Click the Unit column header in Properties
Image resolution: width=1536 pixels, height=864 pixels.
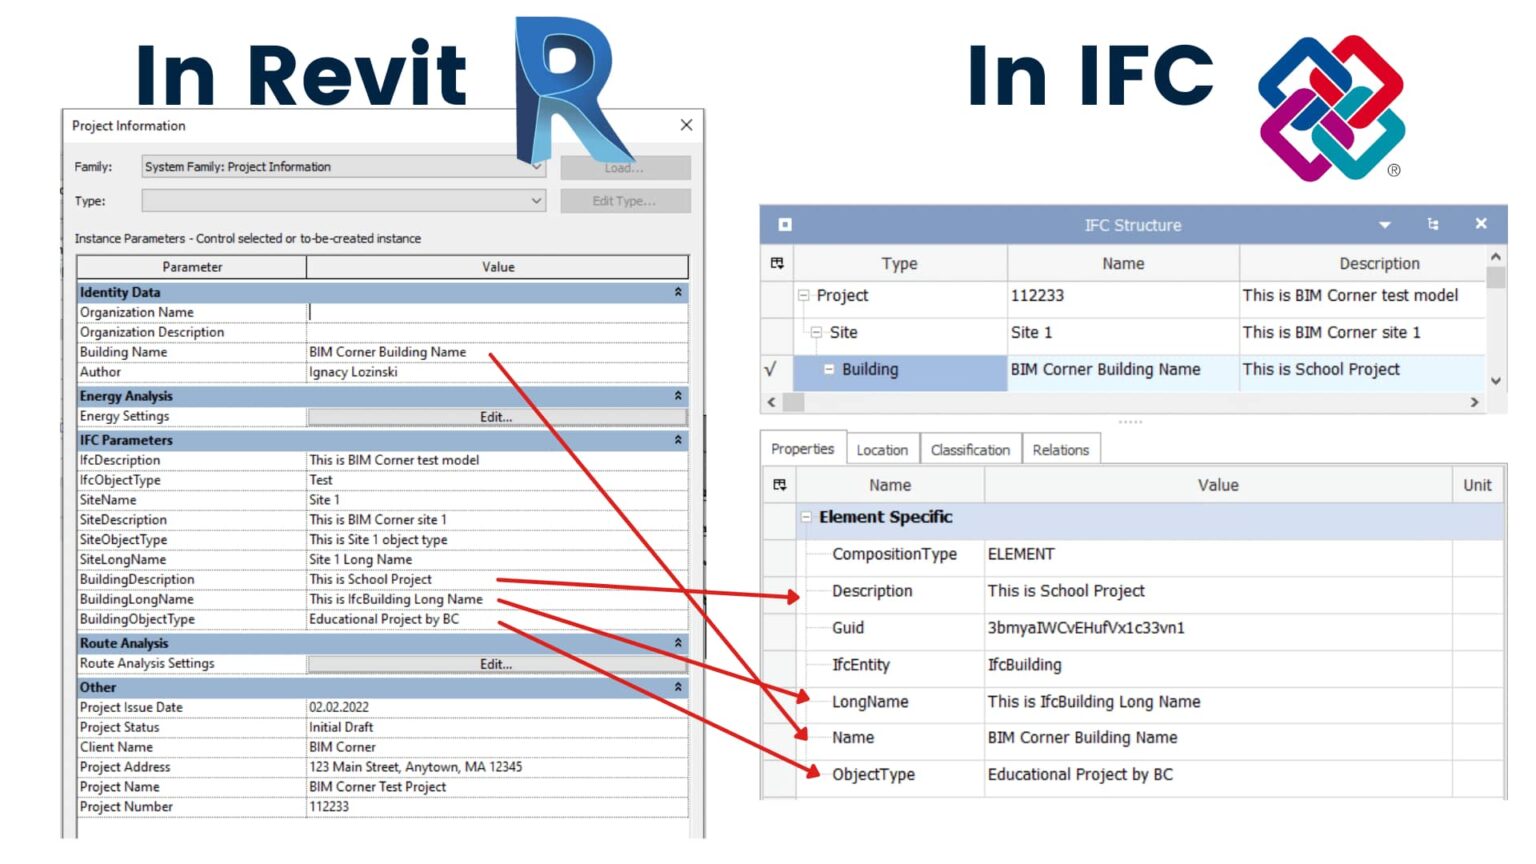pos(1477,485)
